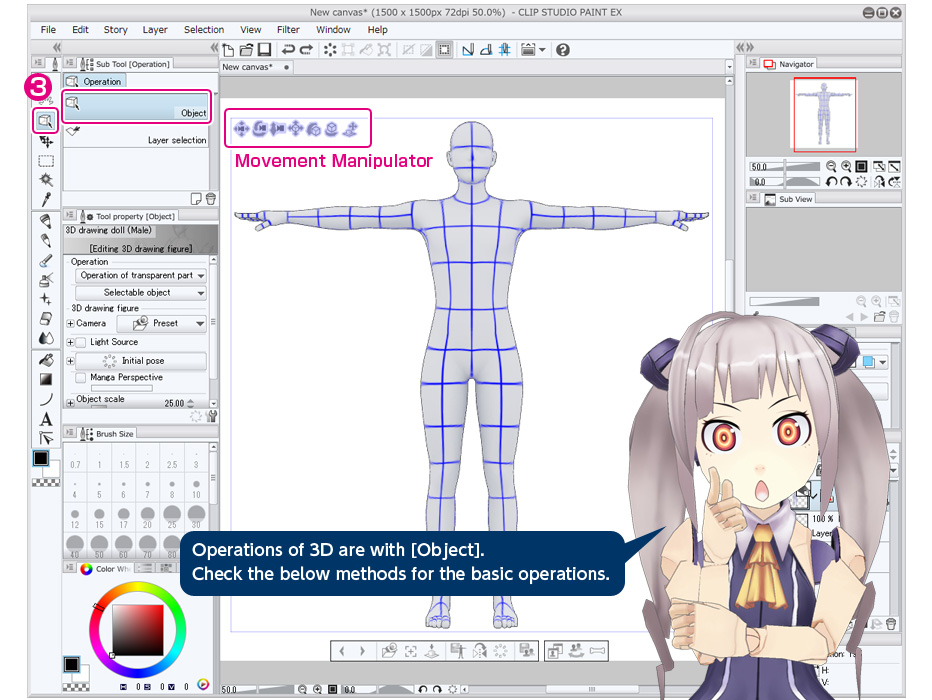Viewport: 932px width, 700px height.
Task: Tick the Manga Perspective checkbox
Action: (81, 377)
